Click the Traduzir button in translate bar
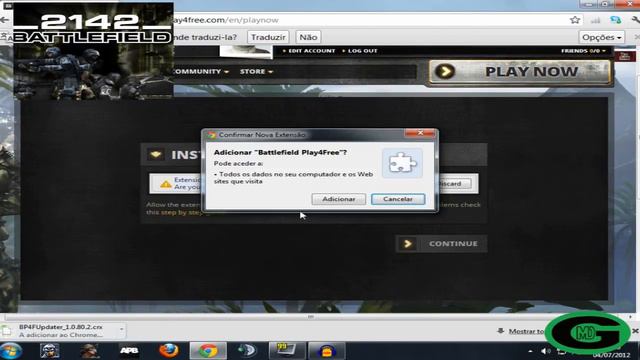The width and height of the screenshot is (640, 360). (x=268, y=37)
